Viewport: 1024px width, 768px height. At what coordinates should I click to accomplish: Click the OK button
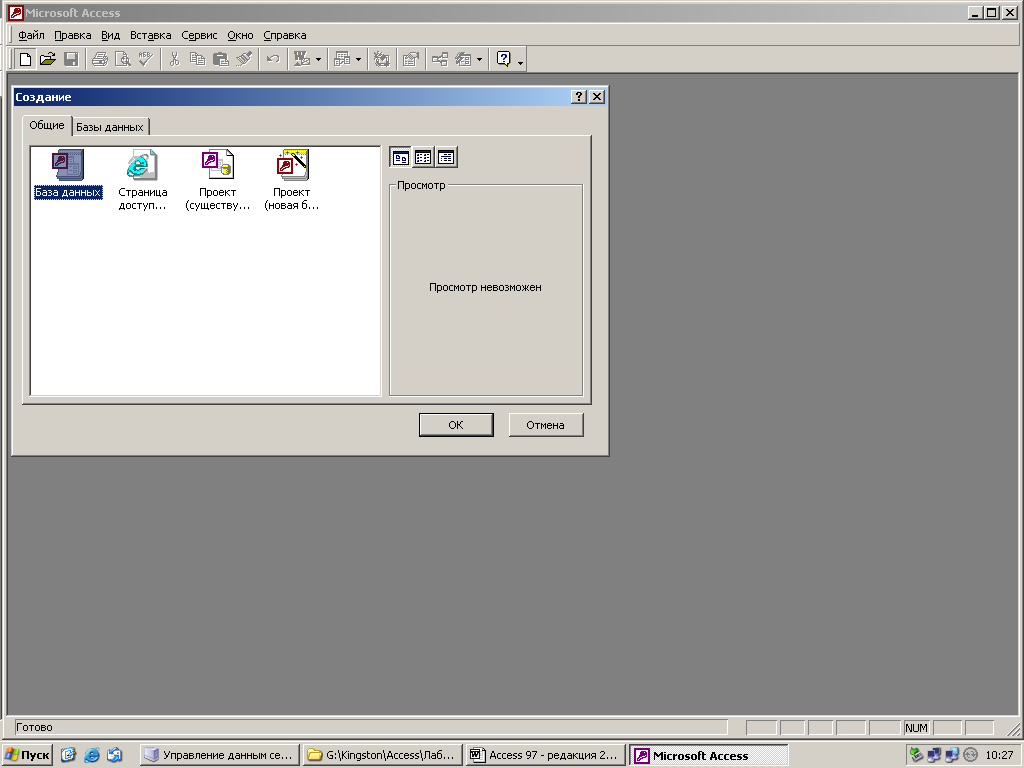pyautogui.click(x=456, y=425)
